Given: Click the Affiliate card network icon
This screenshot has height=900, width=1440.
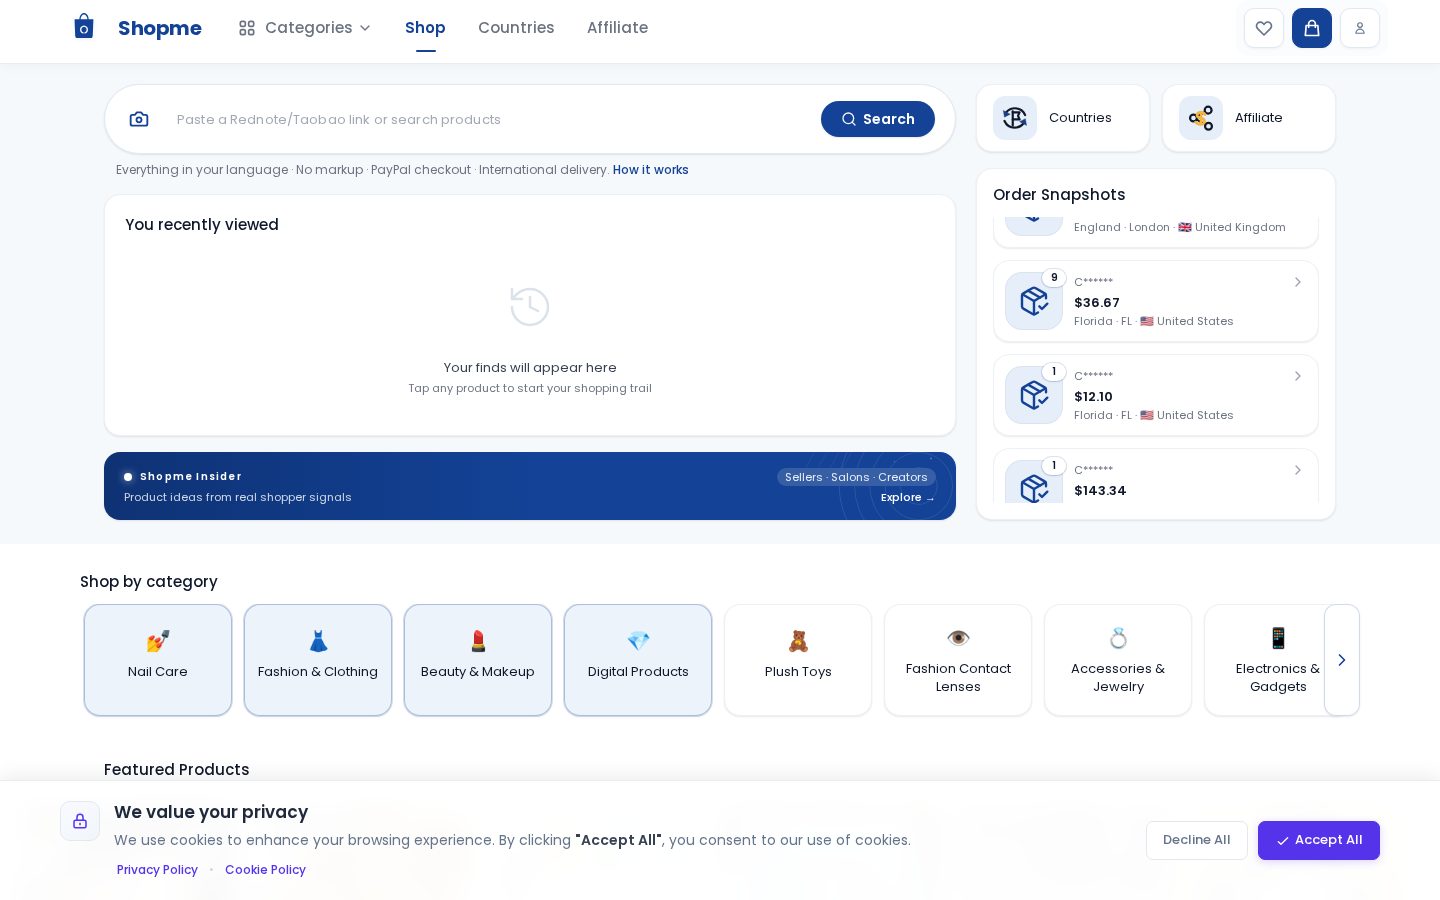Looking at the screenshot, I should coord(1201,118).
